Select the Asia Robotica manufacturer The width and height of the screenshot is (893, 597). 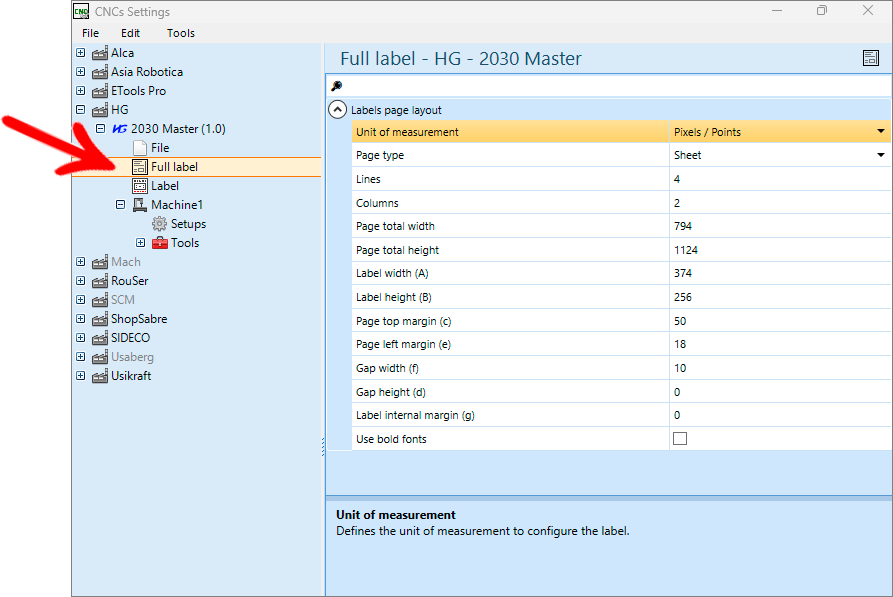[147, 72]
